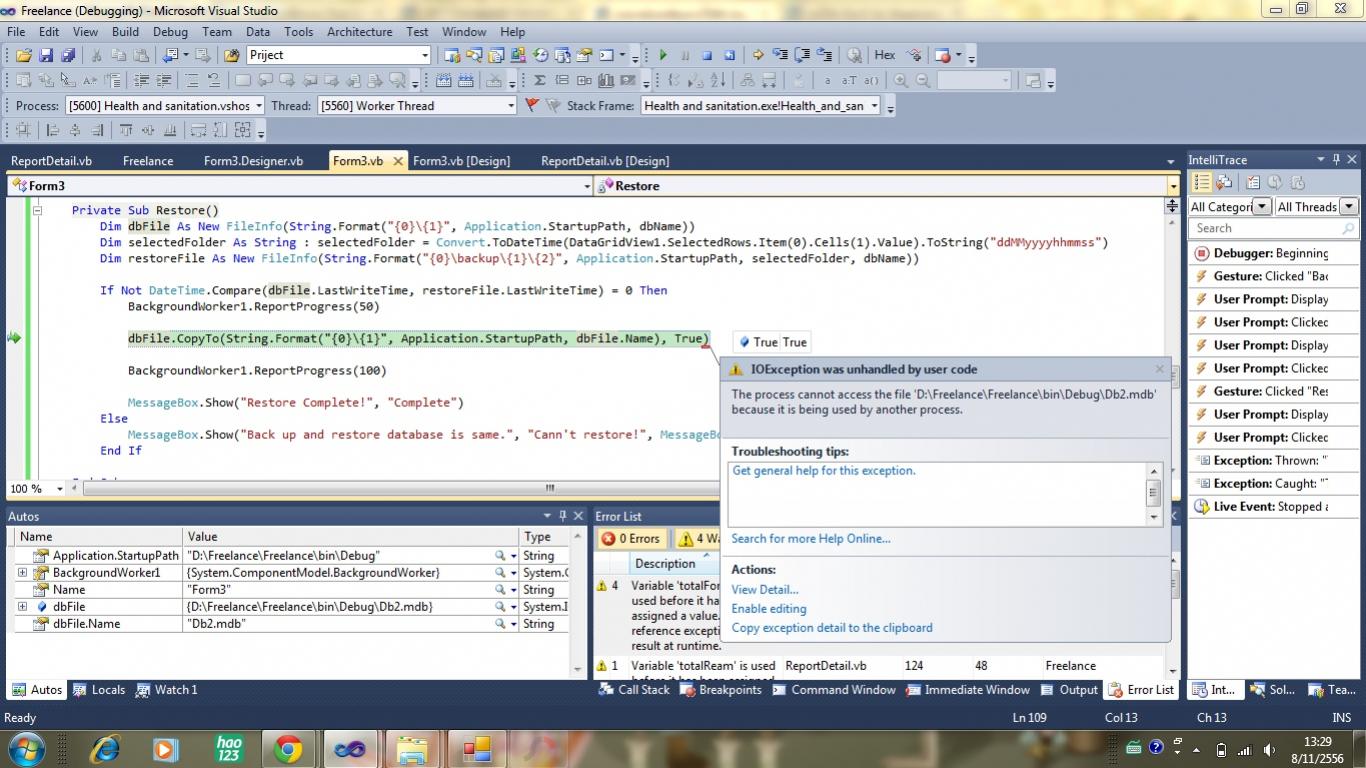
Task: Click the Hex display button
Action: point(885,56)
